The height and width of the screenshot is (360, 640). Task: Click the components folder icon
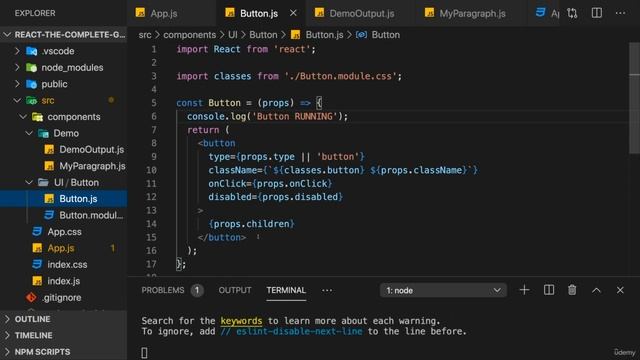coord(38,117)
